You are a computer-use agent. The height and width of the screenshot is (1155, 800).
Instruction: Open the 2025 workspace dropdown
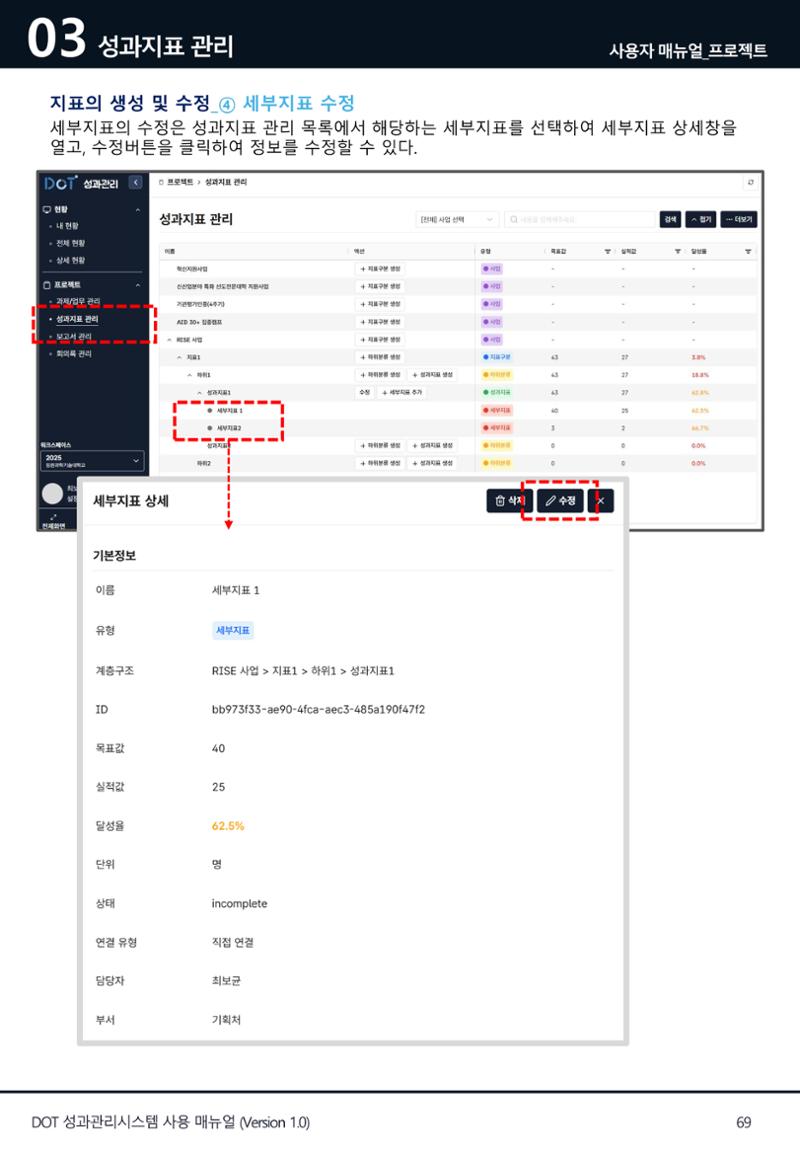[92, 461]
